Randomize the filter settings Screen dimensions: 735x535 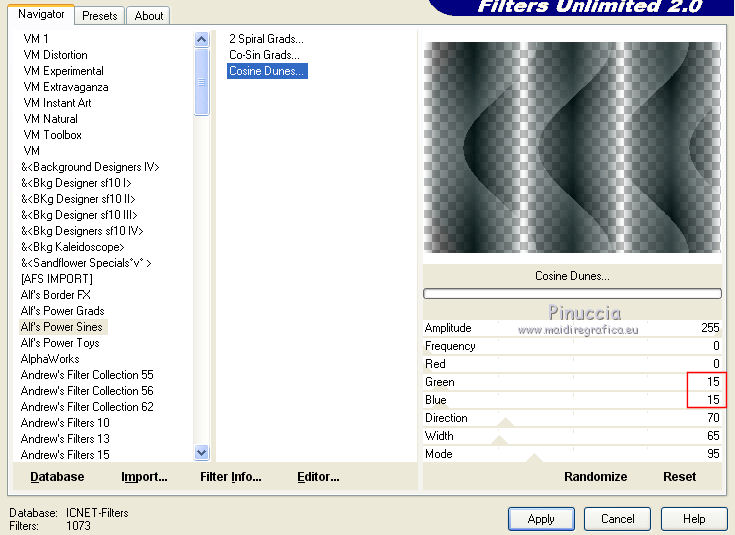[x=595, y=477]
